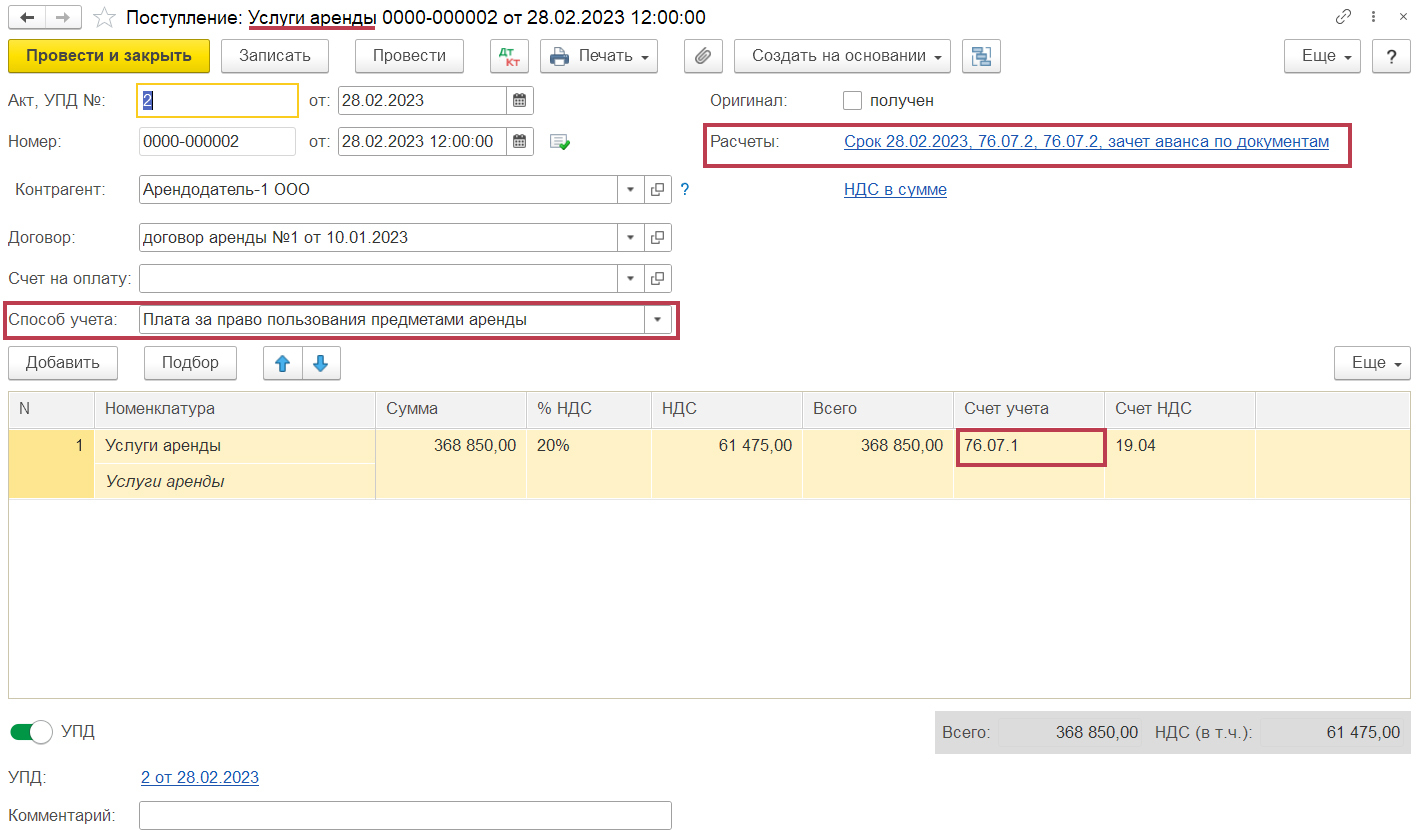Open the УПД link 2 от 28.02.2023
Screen dimensions: 1421x836
tap(200, 778)
